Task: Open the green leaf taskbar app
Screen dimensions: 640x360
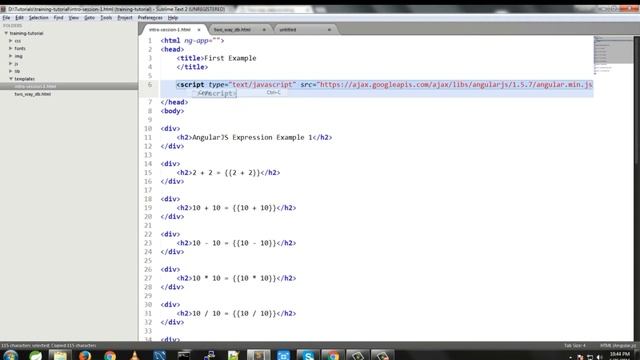Action: pos(36,355)
